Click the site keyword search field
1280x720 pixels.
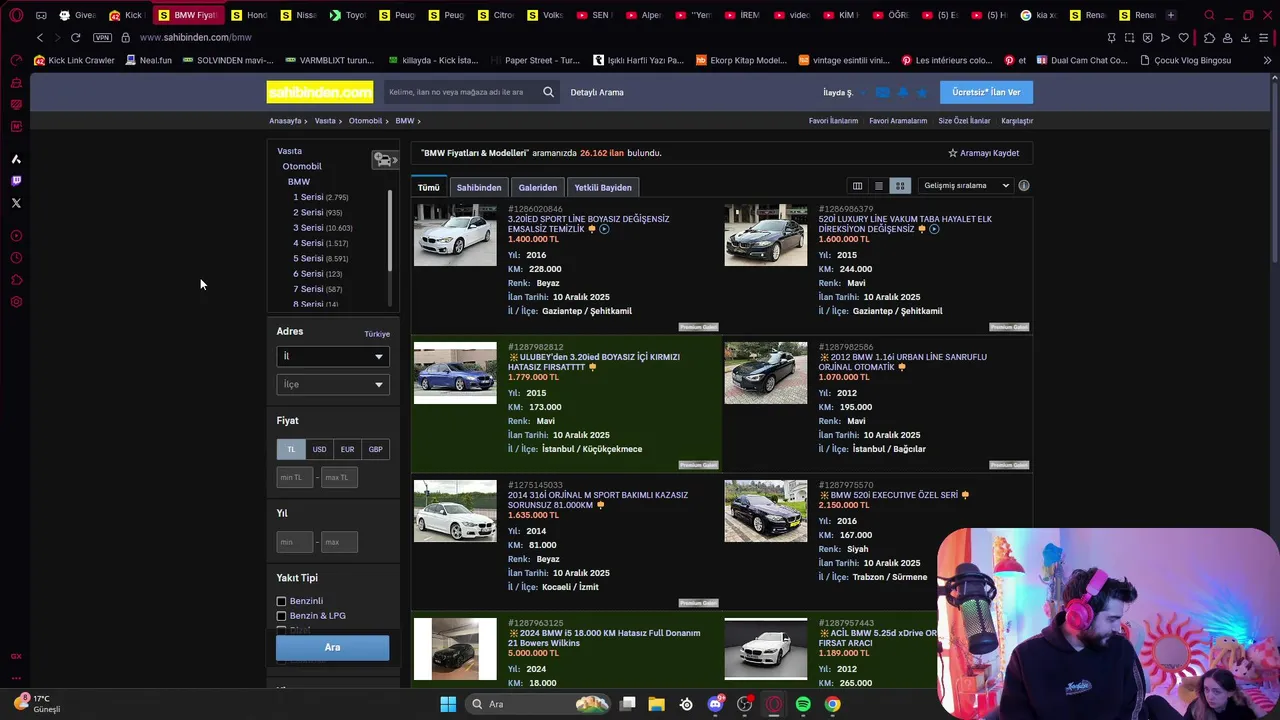460,92
